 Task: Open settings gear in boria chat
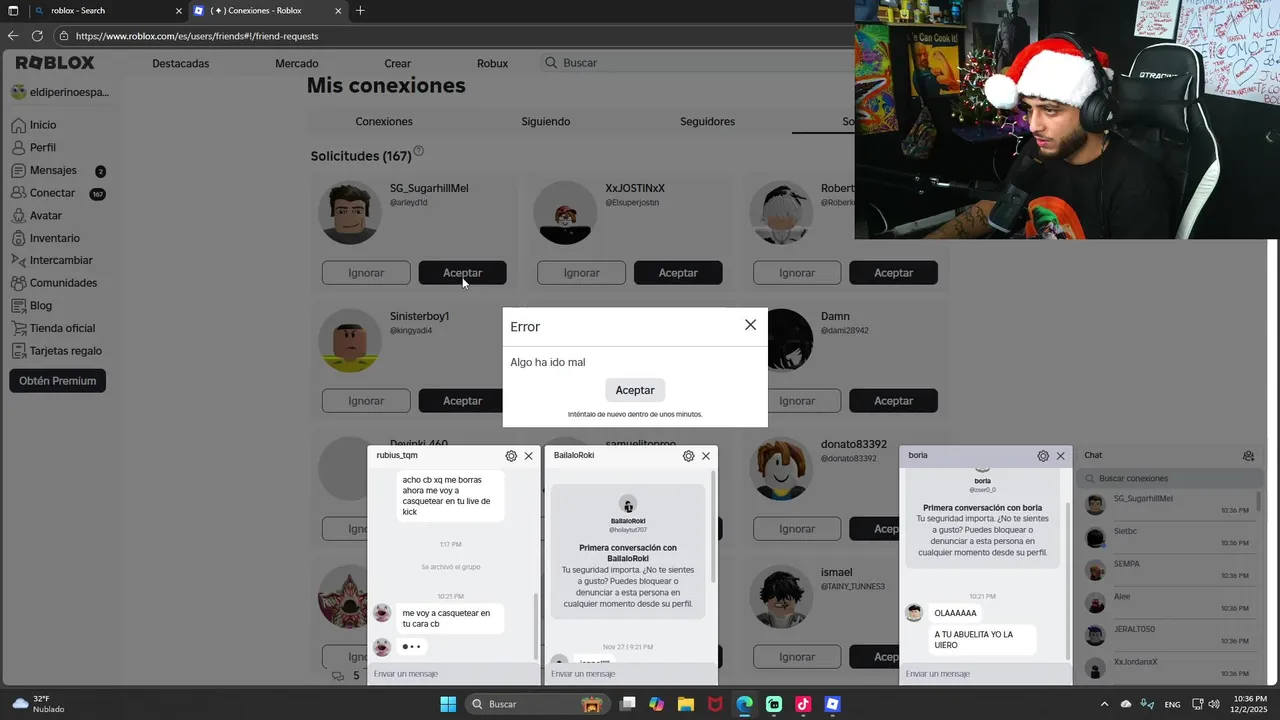pyautogui.click(x=1043, y=456)
